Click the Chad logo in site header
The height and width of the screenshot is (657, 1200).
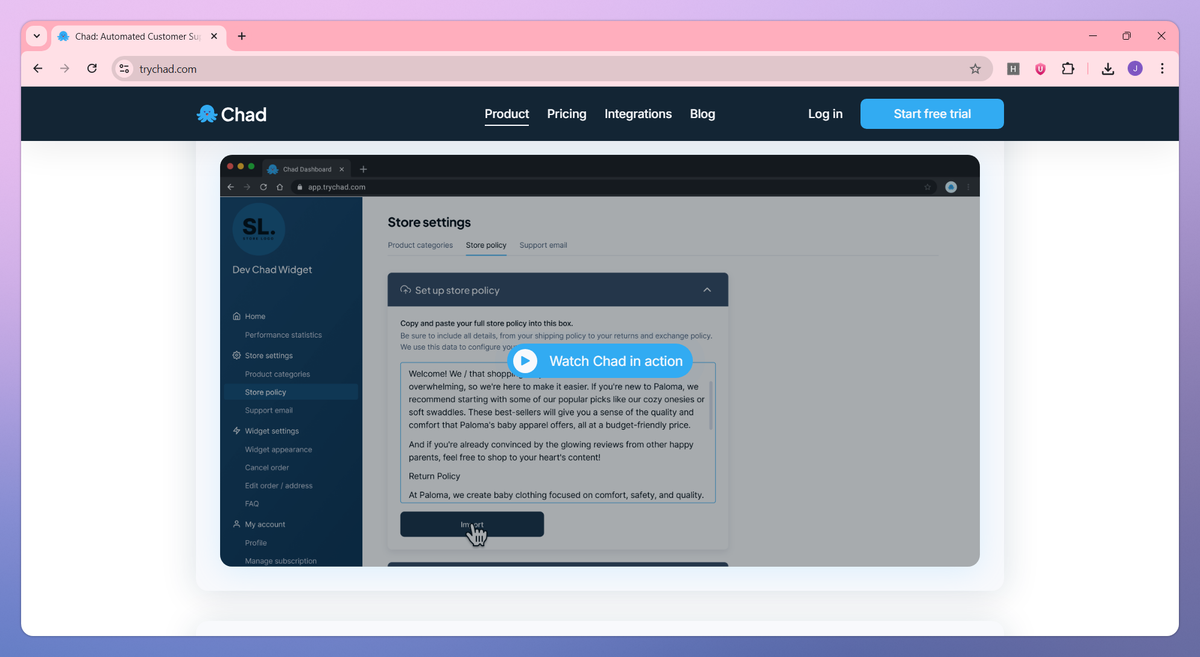(232, 114)
